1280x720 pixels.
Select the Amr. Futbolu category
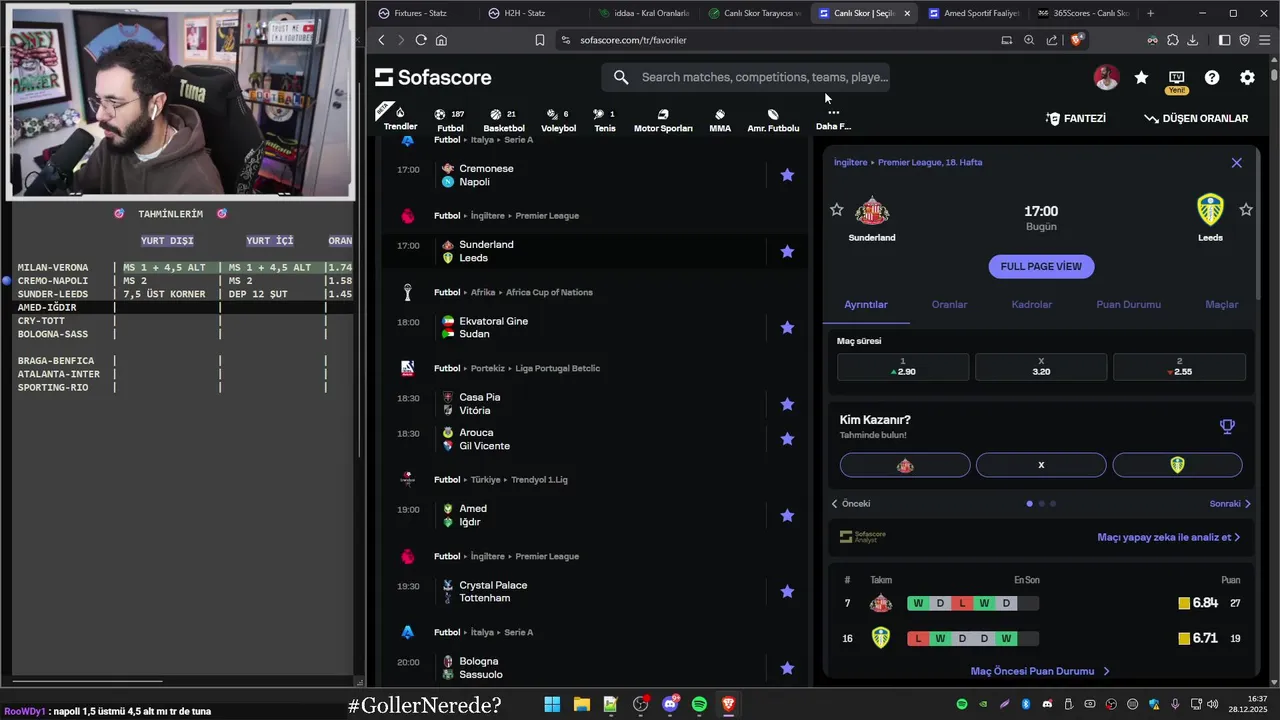(773, 120)
